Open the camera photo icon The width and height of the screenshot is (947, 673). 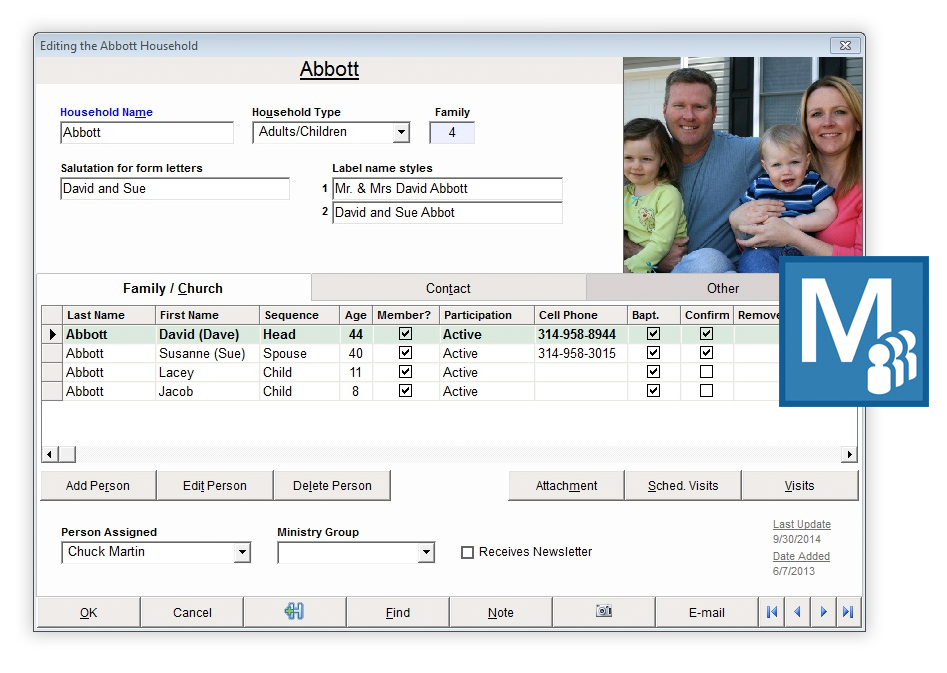[603, 612]
